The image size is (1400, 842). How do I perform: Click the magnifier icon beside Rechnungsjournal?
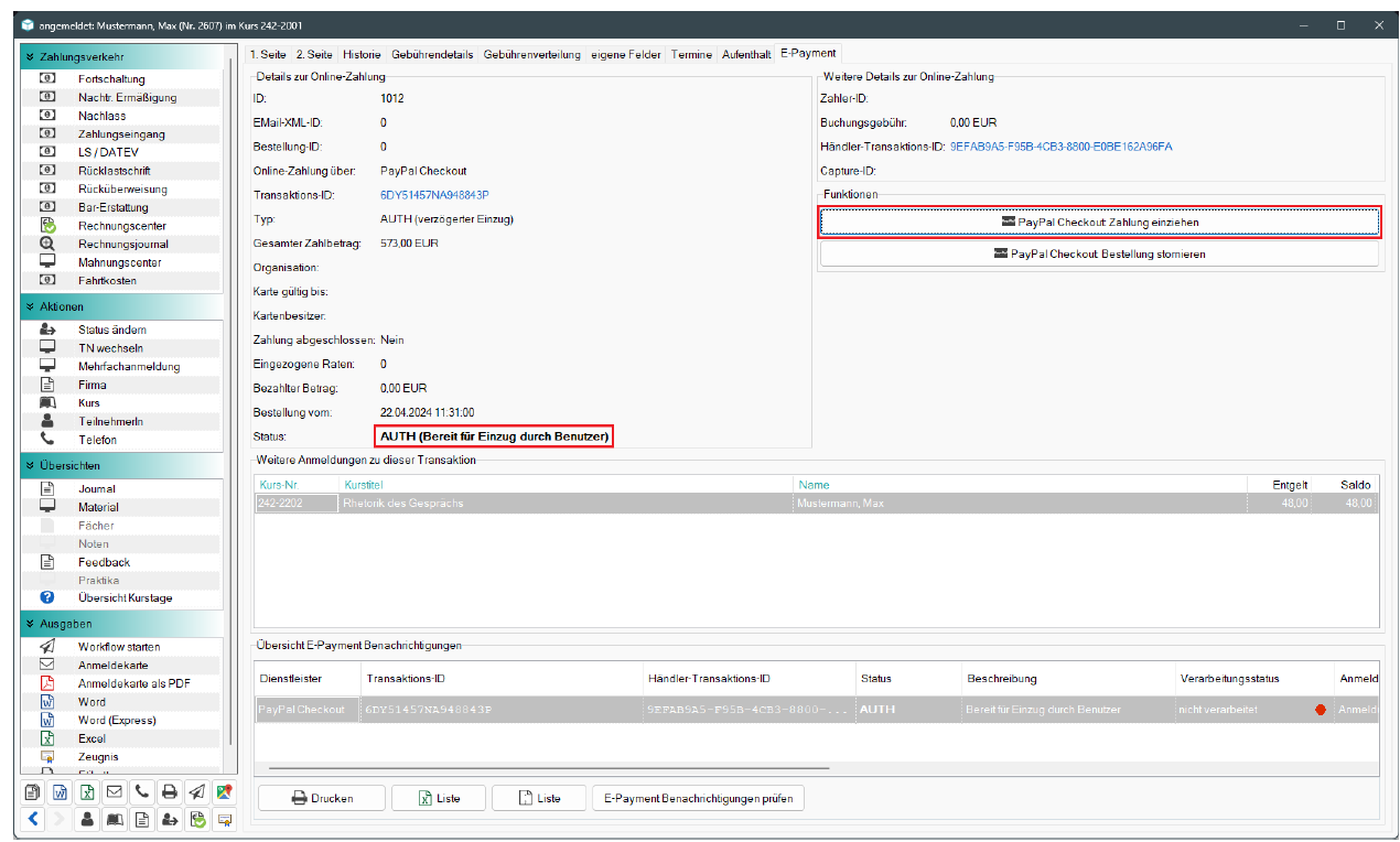click(x=46, y=243)
